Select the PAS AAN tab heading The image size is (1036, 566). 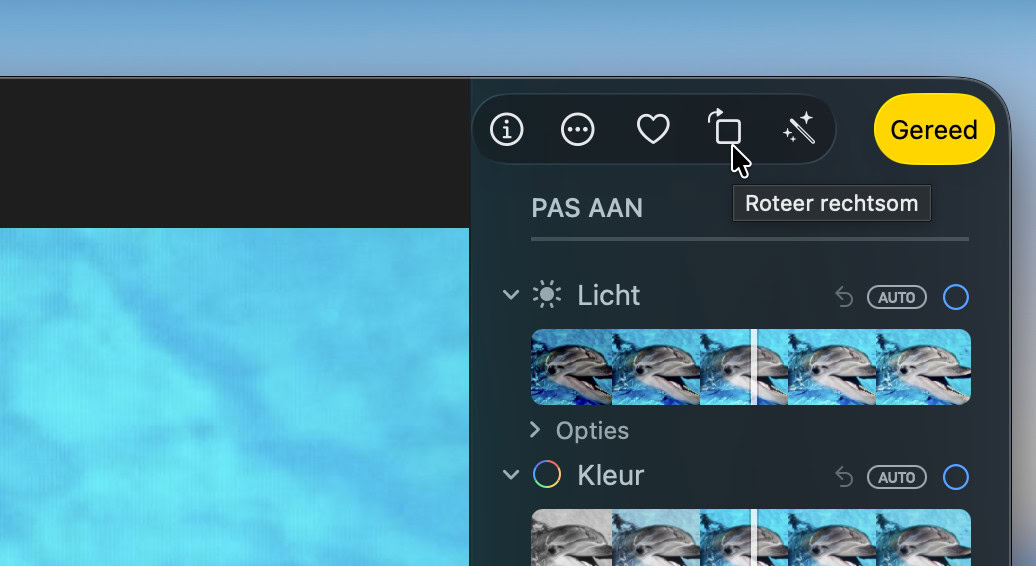click(587, 208)
